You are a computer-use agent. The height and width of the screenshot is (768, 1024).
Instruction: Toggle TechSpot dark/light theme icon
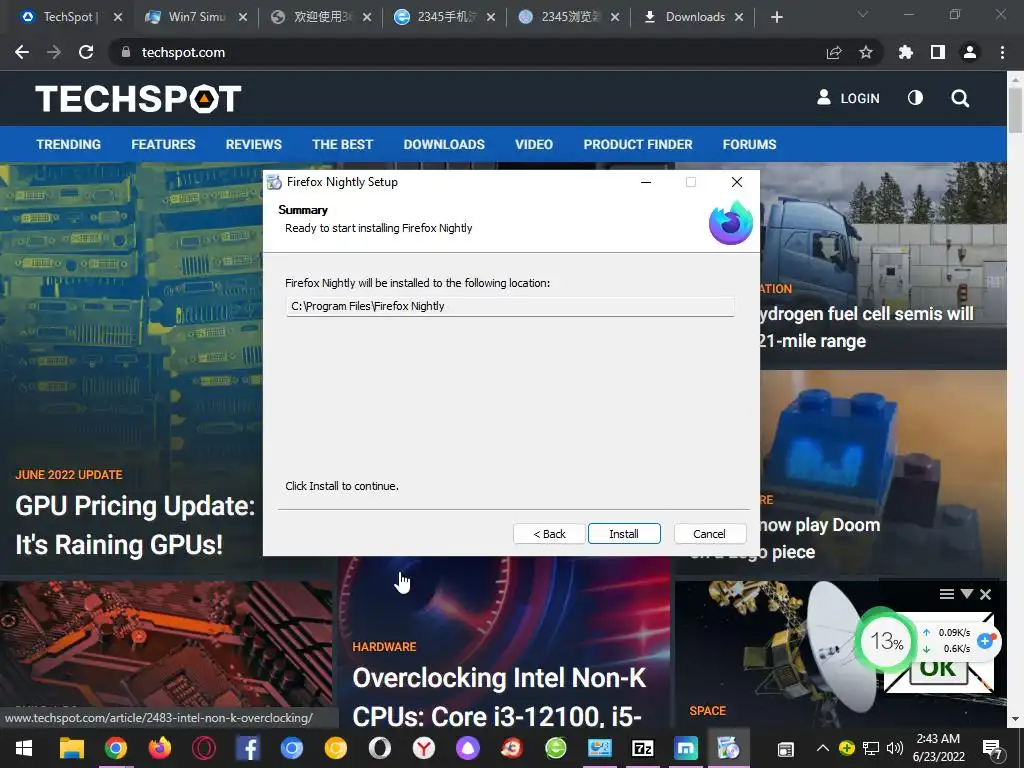click(x=916, y=98)
